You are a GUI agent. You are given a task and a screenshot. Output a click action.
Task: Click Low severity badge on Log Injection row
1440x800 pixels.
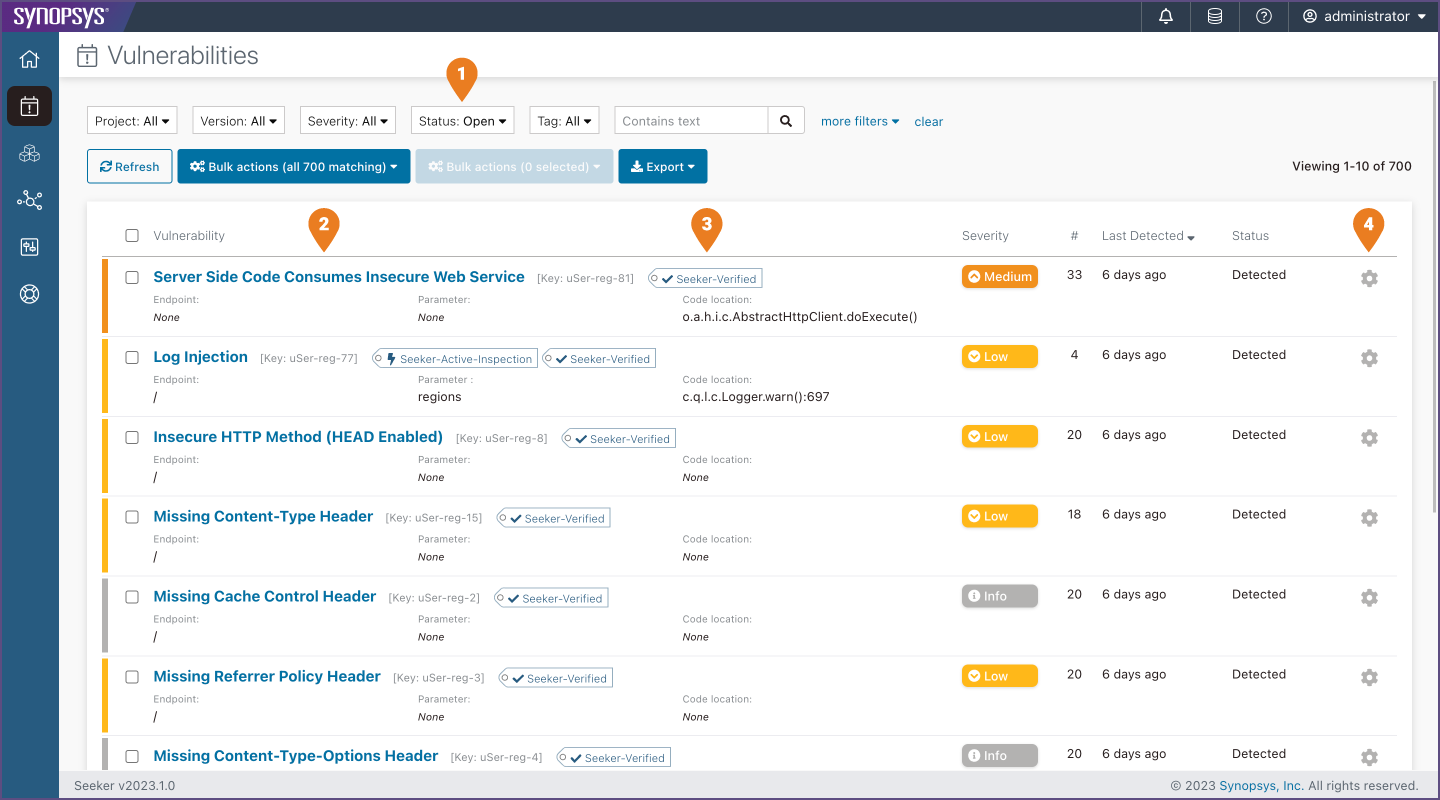tap(999, 356)
